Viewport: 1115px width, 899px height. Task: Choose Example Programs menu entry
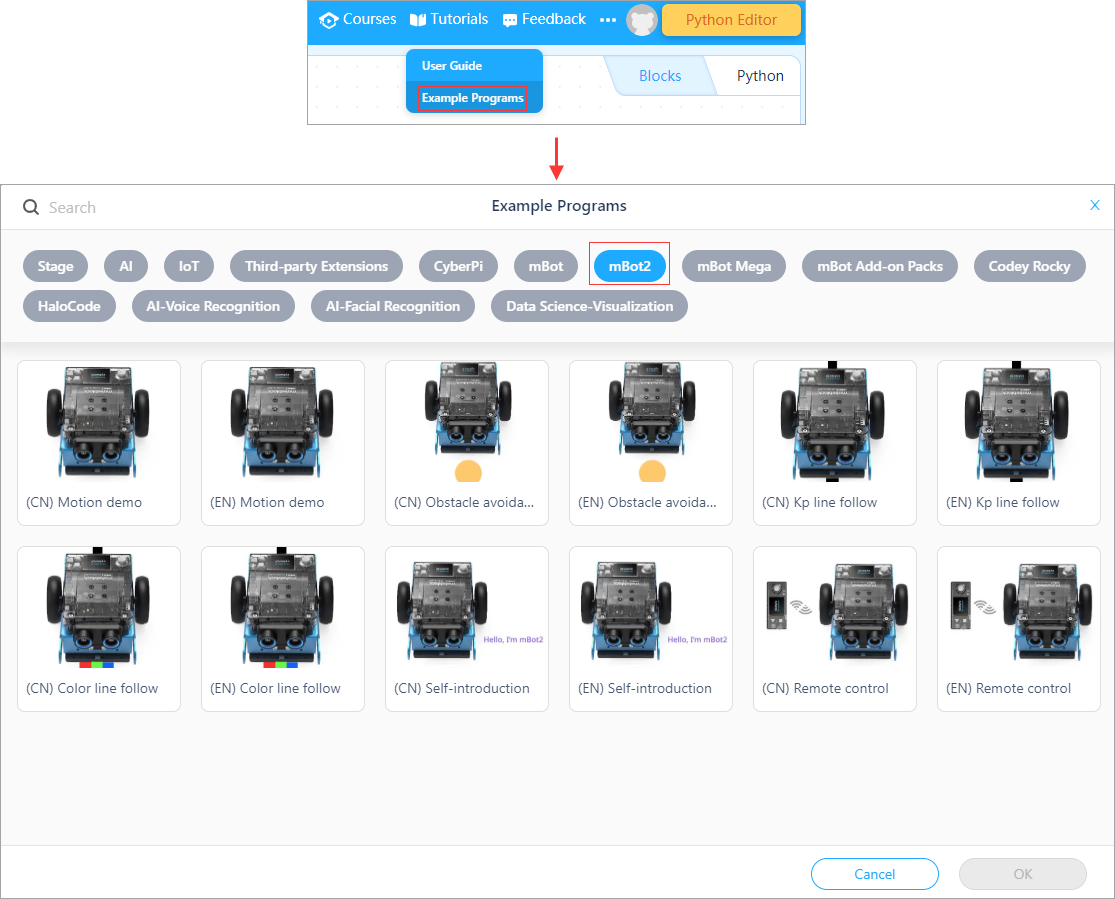[x=472, y=97]
